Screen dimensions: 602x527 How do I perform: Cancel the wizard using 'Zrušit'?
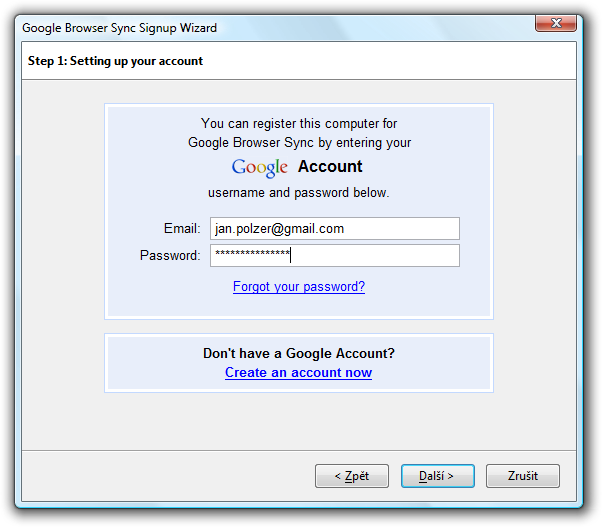(523, 476)
